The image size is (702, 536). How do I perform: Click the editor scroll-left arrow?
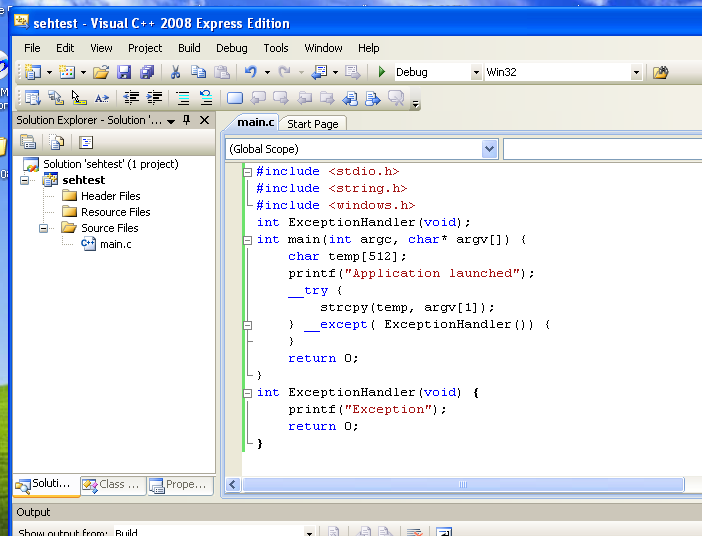click(232, 484)
